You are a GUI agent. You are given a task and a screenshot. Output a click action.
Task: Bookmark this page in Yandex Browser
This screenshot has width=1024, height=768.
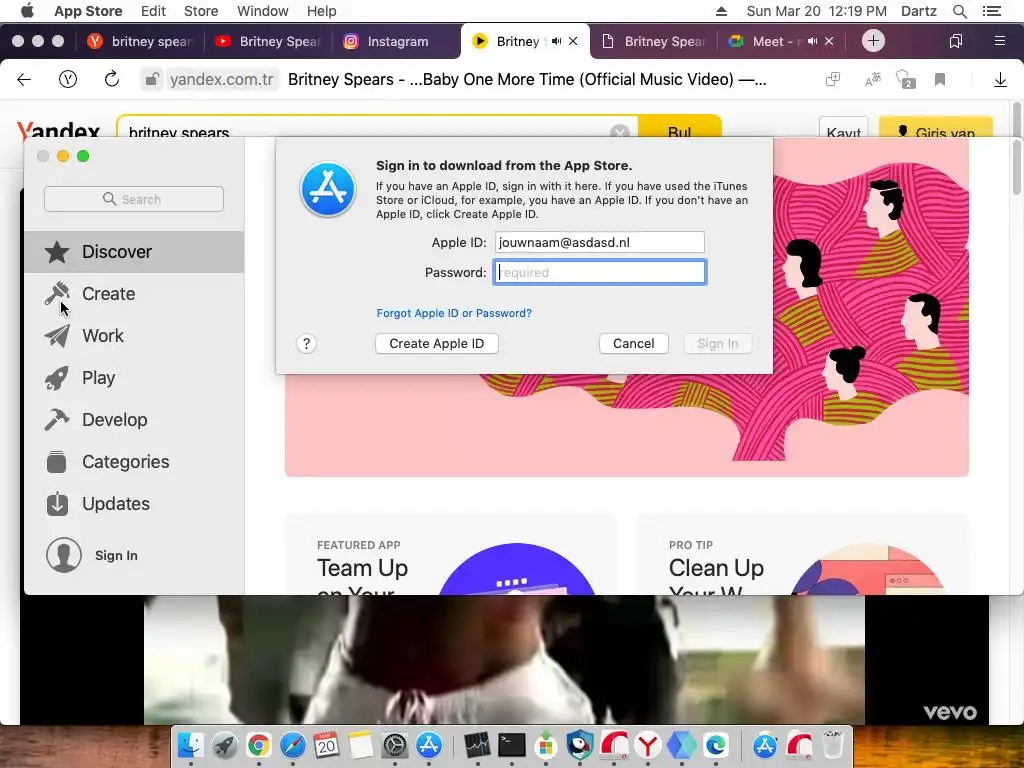click(x=940, y=80)
